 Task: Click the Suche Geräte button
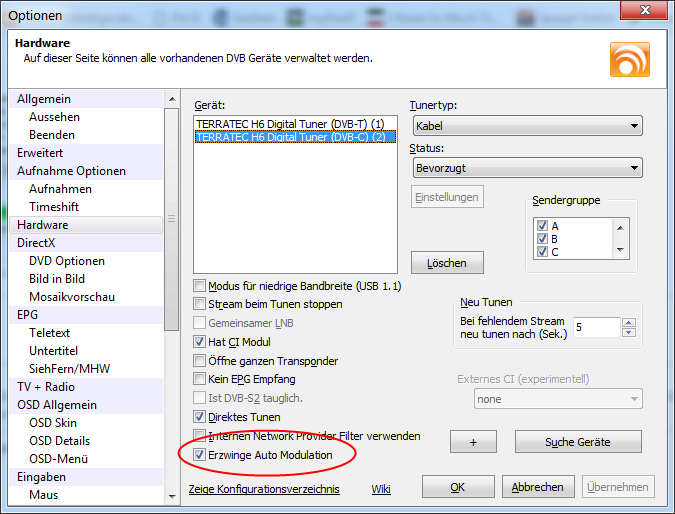click(577, 442)
